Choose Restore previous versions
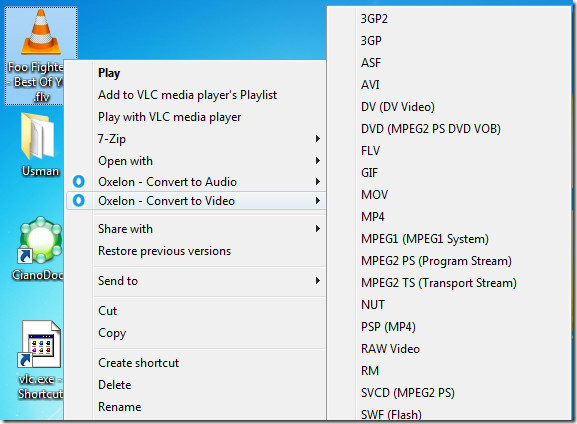The width and height of the screenshot is (577, 424). [164, 251]
